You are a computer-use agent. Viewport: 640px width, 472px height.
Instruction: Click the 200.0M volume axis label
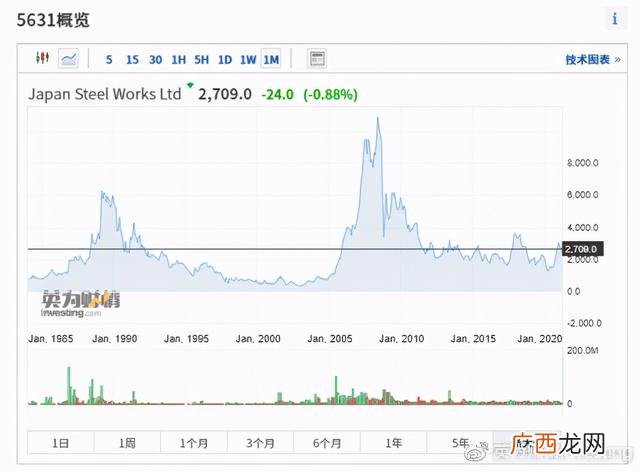pos(582,350)
